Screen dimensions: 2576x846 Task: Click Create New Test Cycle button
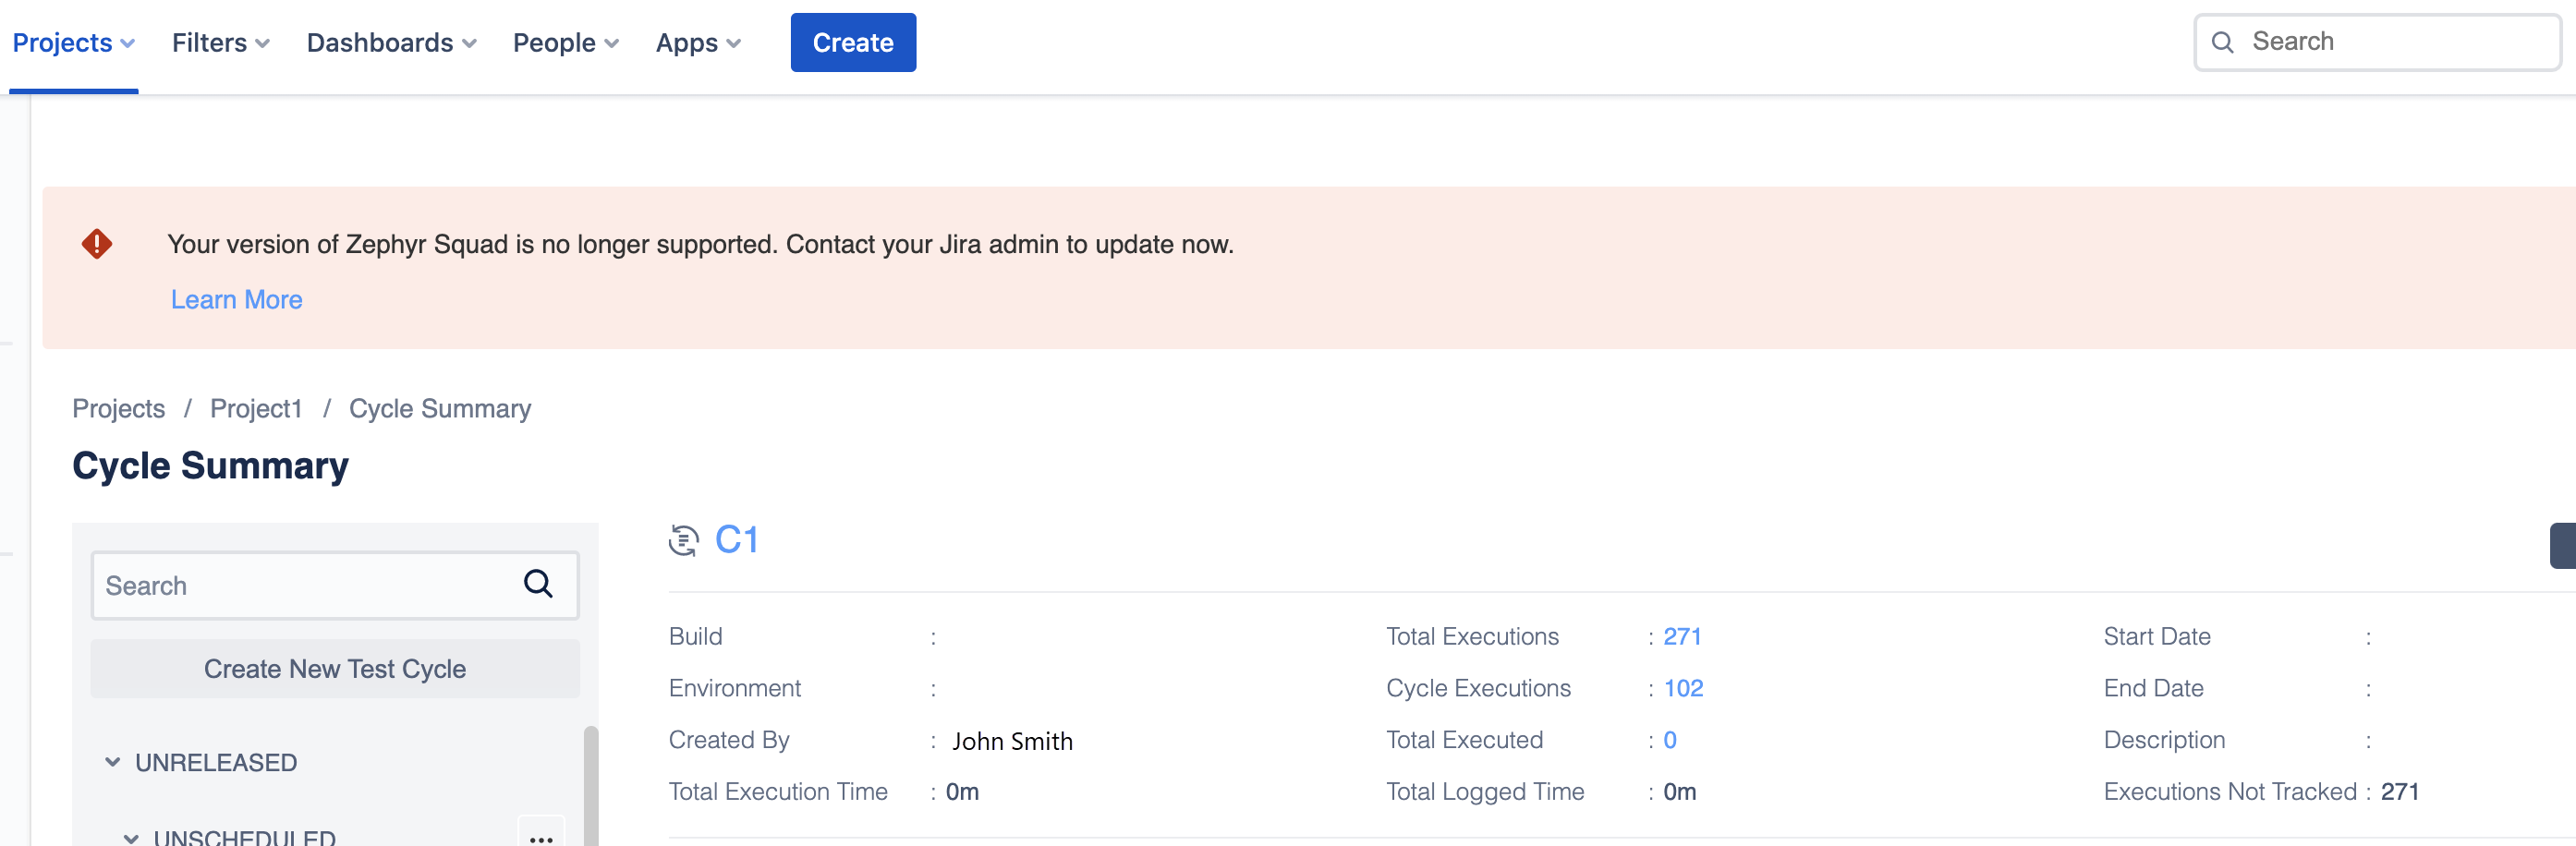coord(335,668)
